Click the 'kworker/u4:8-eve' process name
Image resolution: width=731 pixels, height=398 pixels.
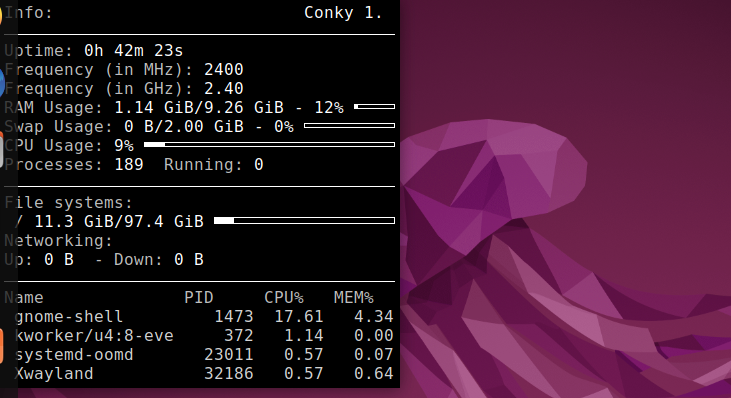[94, 336]
